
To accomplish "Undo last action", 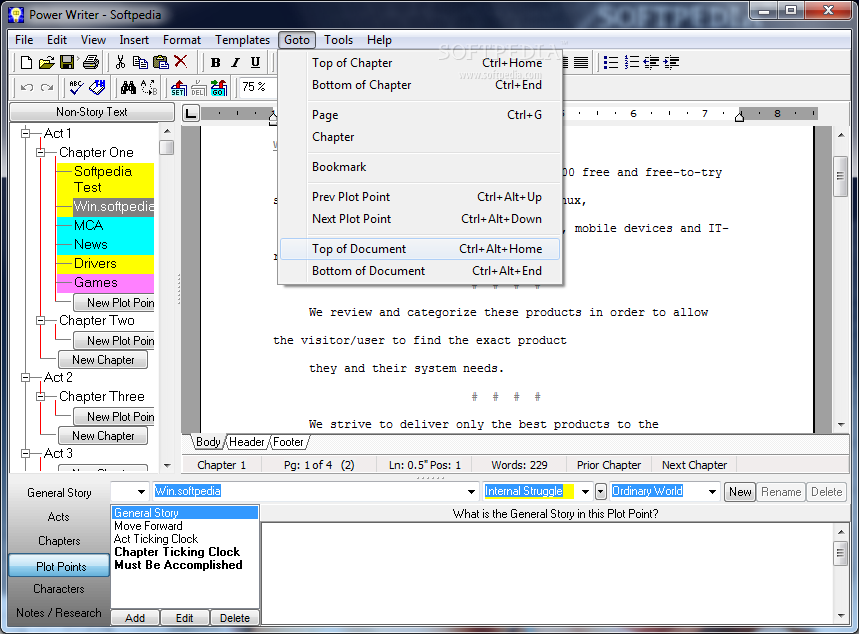I will pos(27,87).
